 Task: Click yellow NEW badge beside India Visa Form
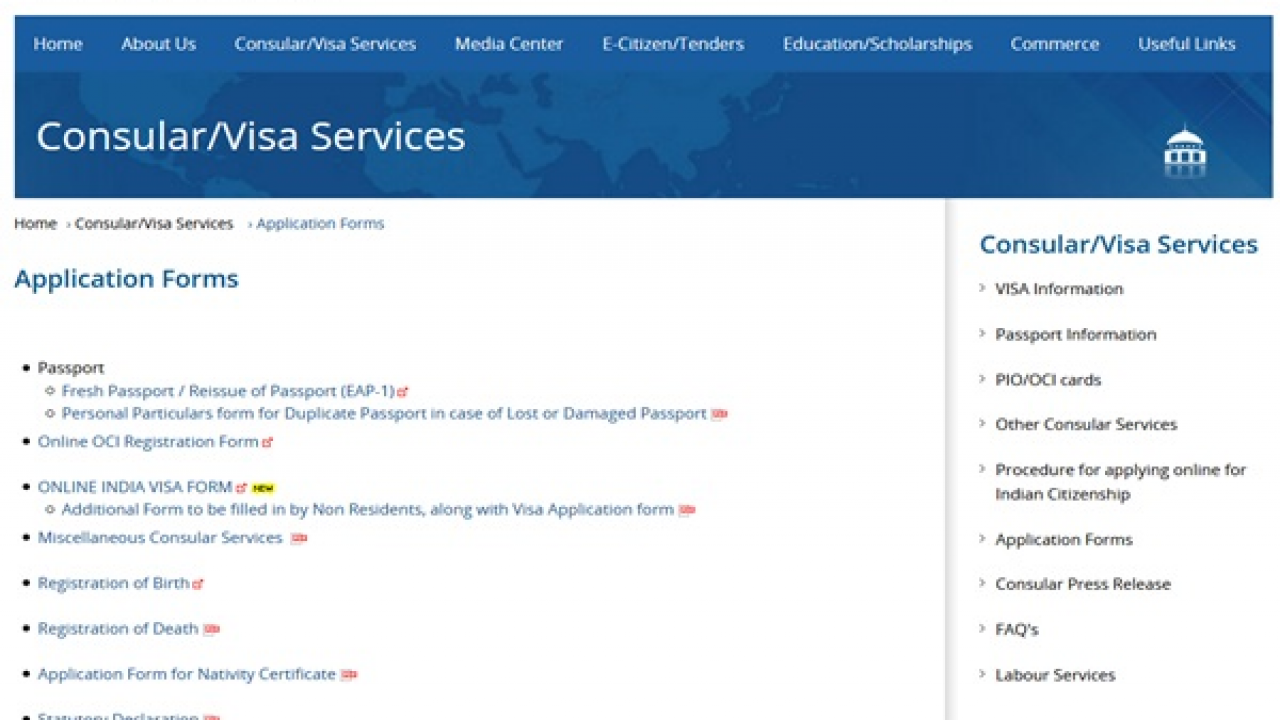pos(263,488)
